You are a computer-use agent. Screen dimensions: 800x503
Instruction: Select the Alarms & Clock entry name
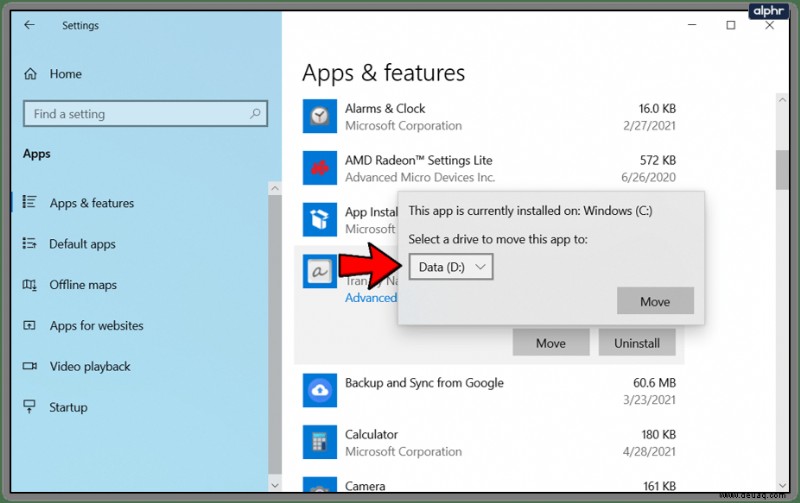click(385, 108)
